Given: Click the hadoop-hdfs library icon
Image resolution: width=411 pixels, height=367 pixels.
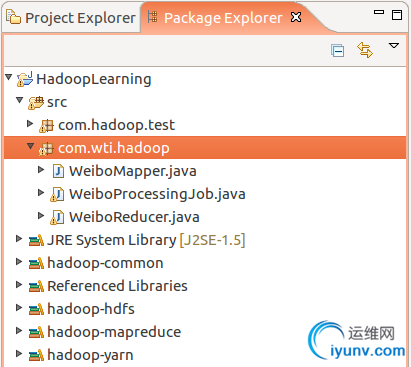Looking at the screenshot, I should click(36, 309).
